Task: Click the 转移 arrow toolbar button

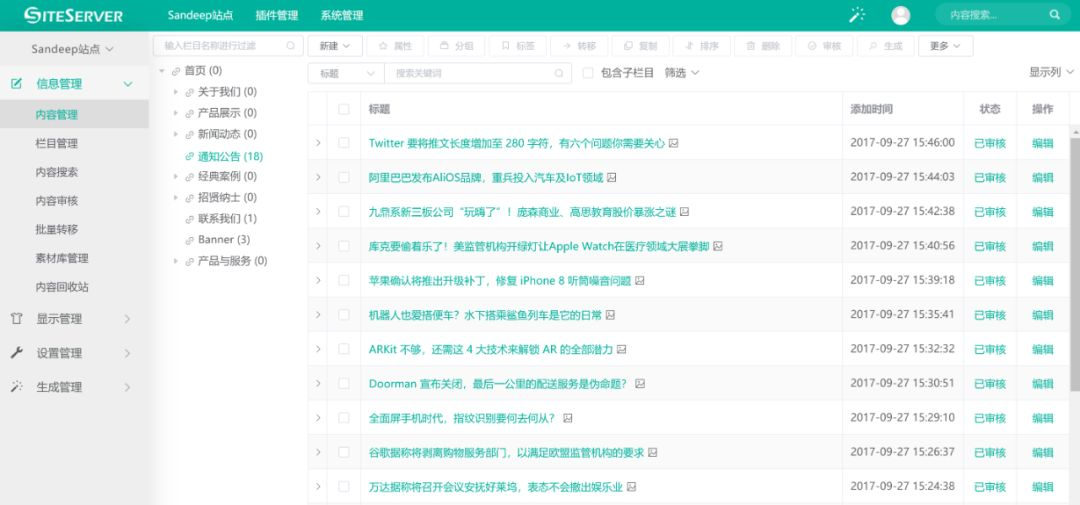Action: coord(579,45)
